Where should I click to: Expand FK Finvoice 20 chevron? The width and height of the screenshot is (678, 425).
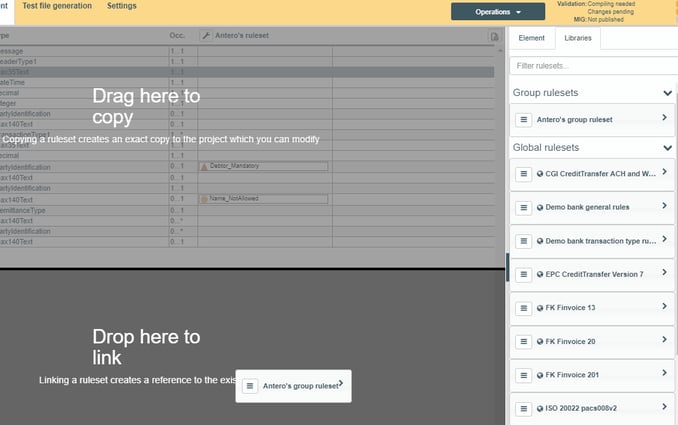pyautogui.click(x=665, y=340)
